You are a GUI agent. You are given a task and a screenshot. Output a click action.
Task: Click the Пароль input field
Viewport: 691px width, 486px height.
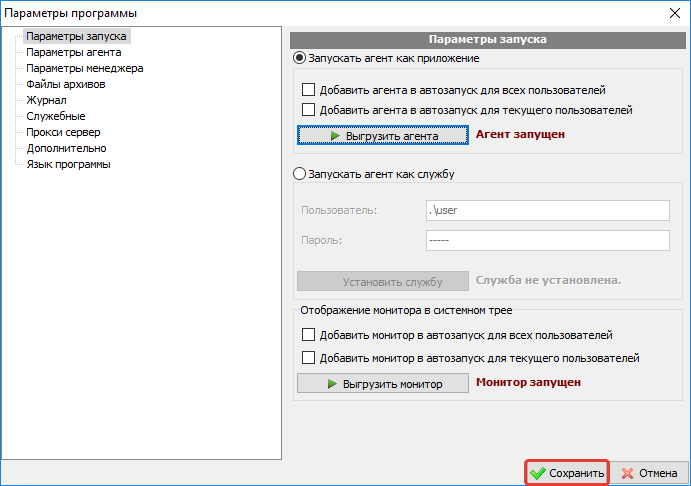(x=548, y=240)
